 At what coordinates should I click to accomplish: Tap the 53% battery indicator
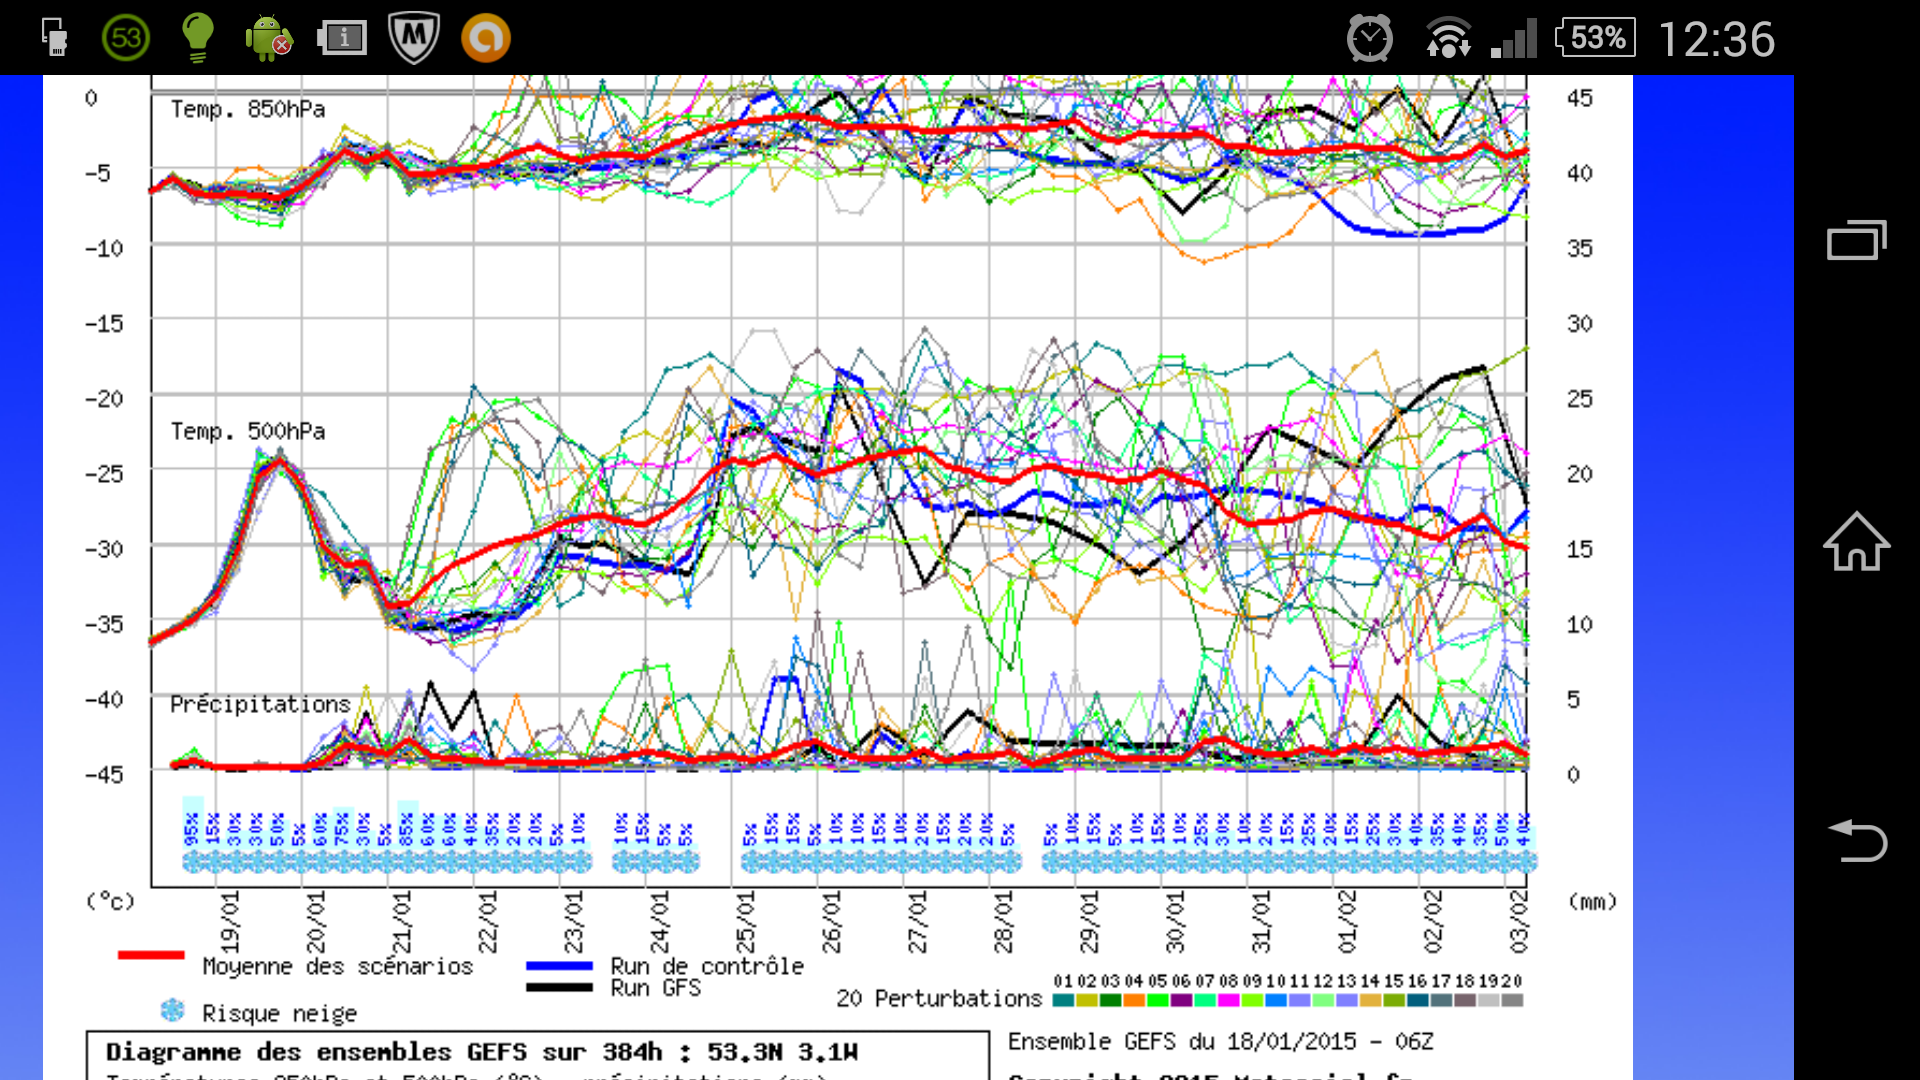(1596, 38)
